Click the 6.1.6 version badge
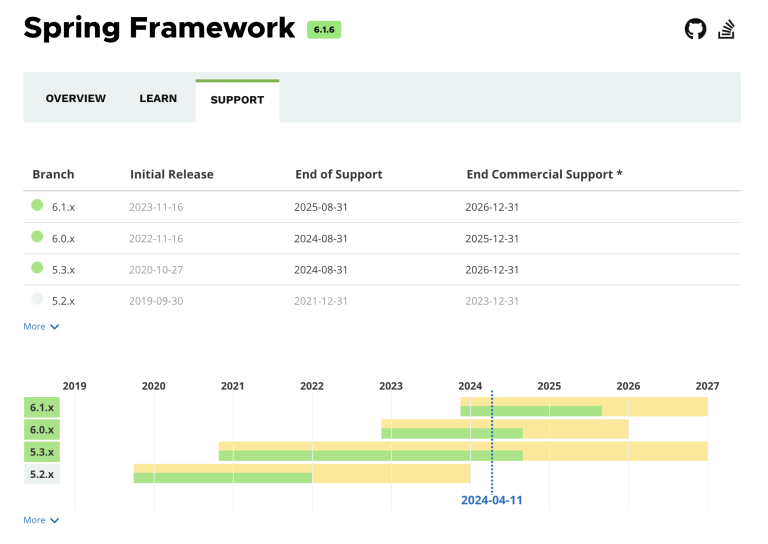Image resolution: width=768 pixels, height=544 pixels. coord(324,30)
